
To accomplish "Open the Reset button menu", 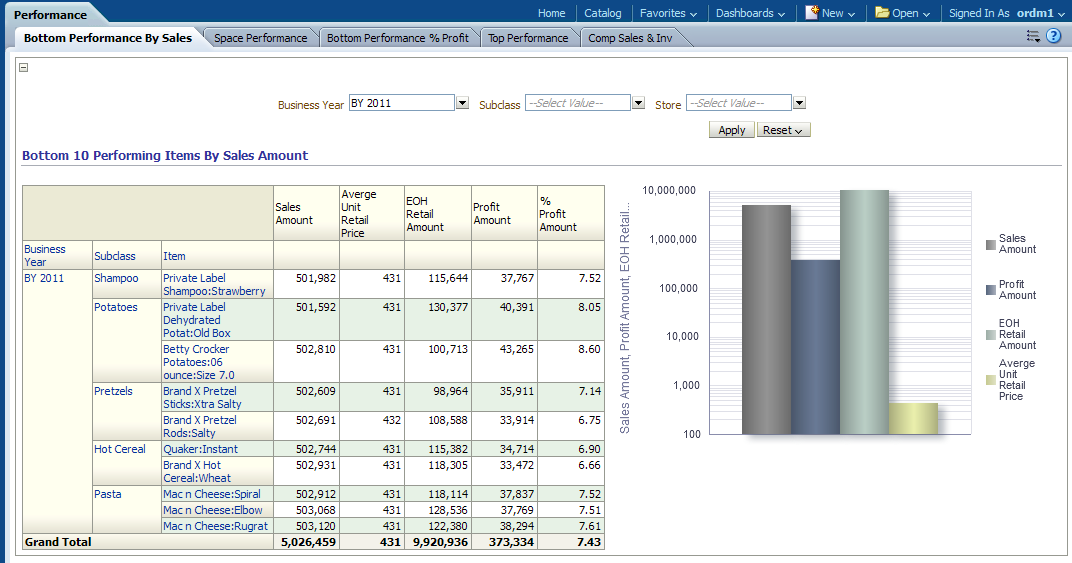I will click(x=783, y=130).
